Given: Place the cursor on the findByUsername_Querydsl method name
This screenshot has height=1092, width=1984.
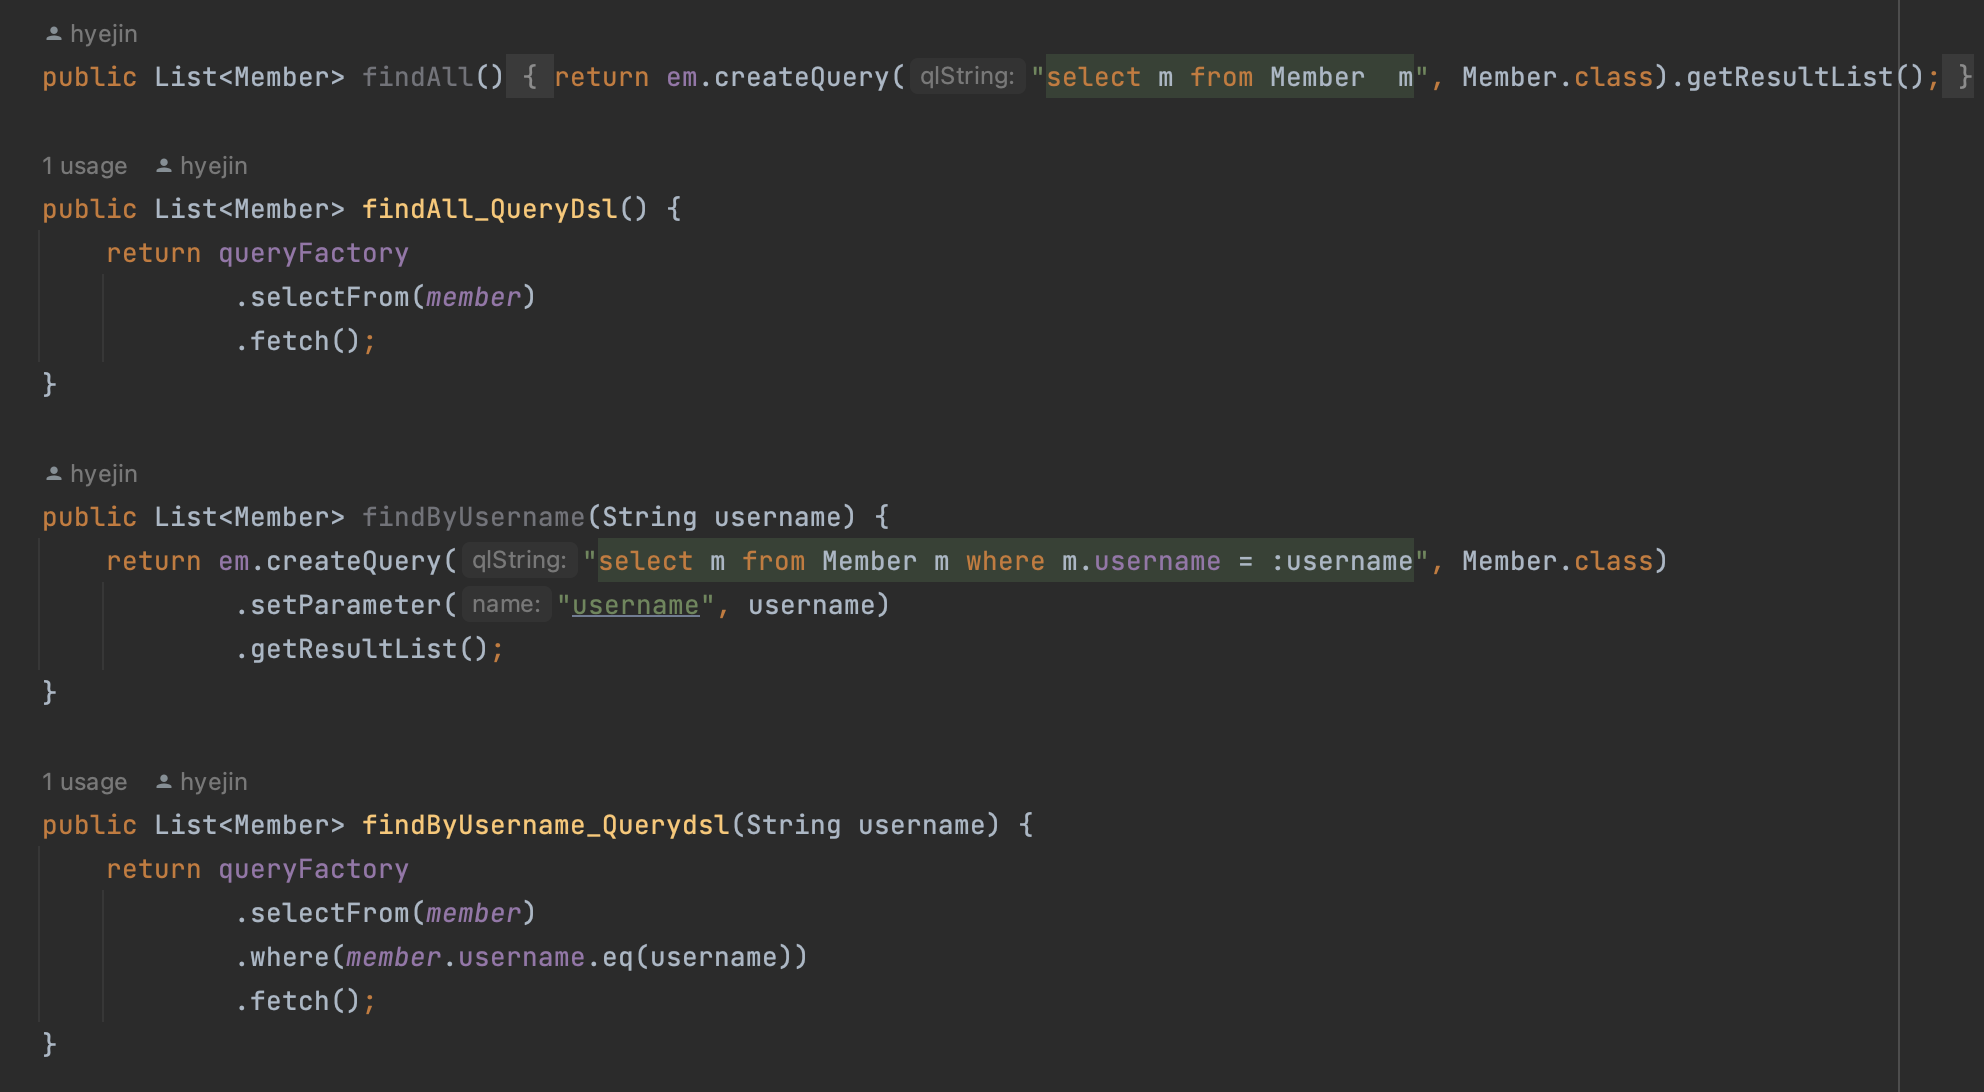Looking at the screenshot, I should (545, 825).
